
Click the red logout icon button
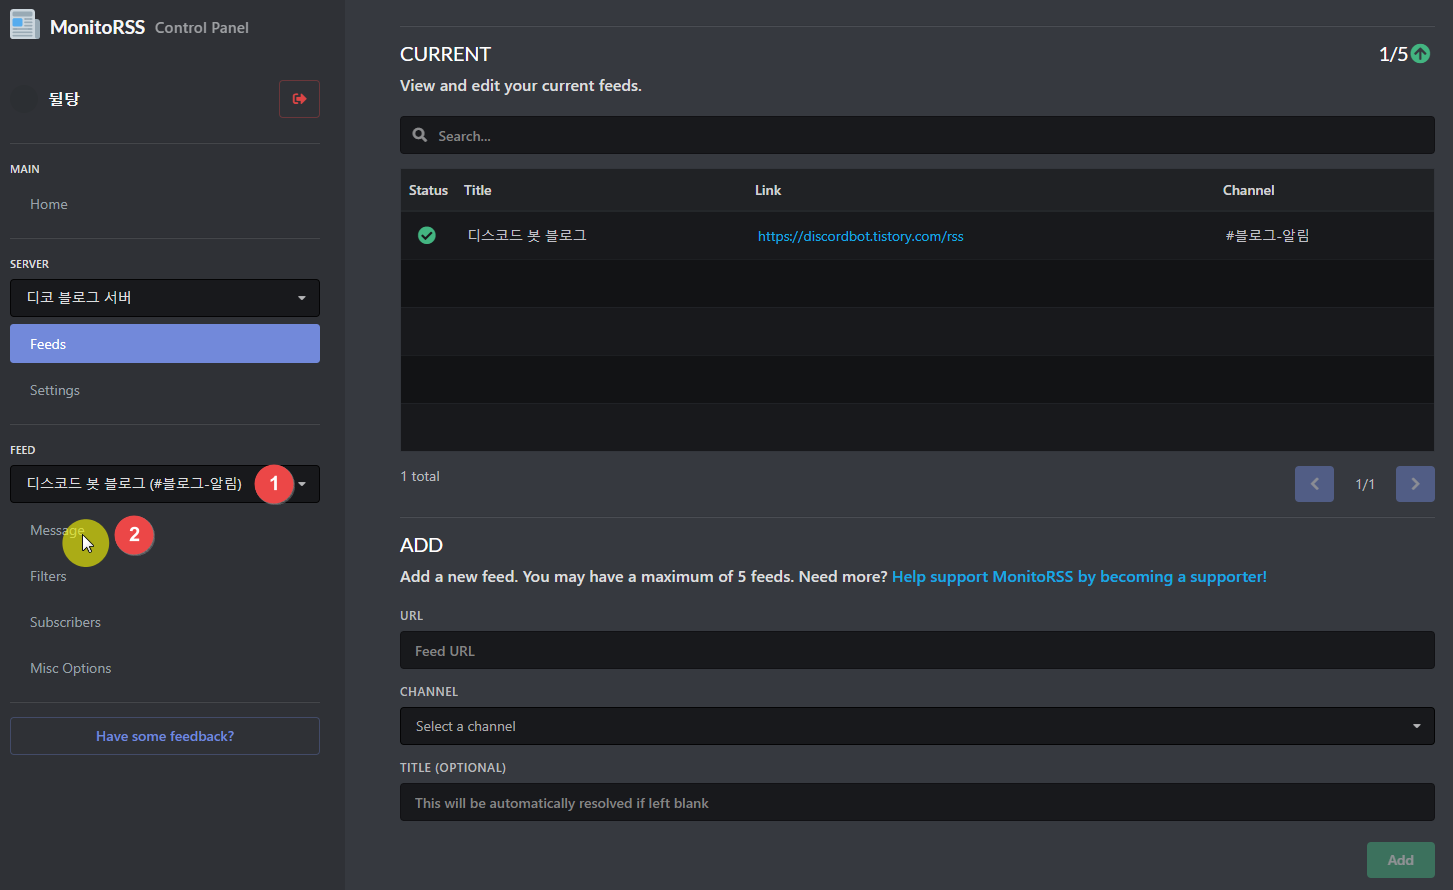pyautogui.click(x=299, y=99)
